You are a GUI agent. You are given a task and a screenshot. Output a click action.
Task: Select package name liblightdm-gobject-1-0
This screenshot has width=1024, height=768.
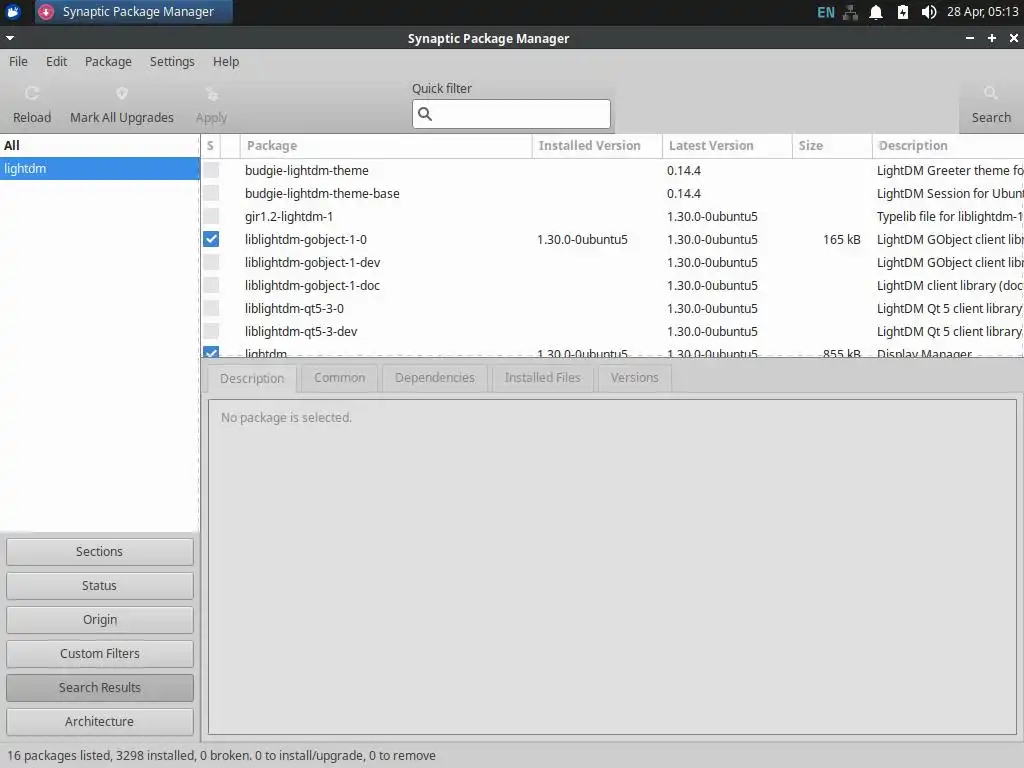click(306, 239)
